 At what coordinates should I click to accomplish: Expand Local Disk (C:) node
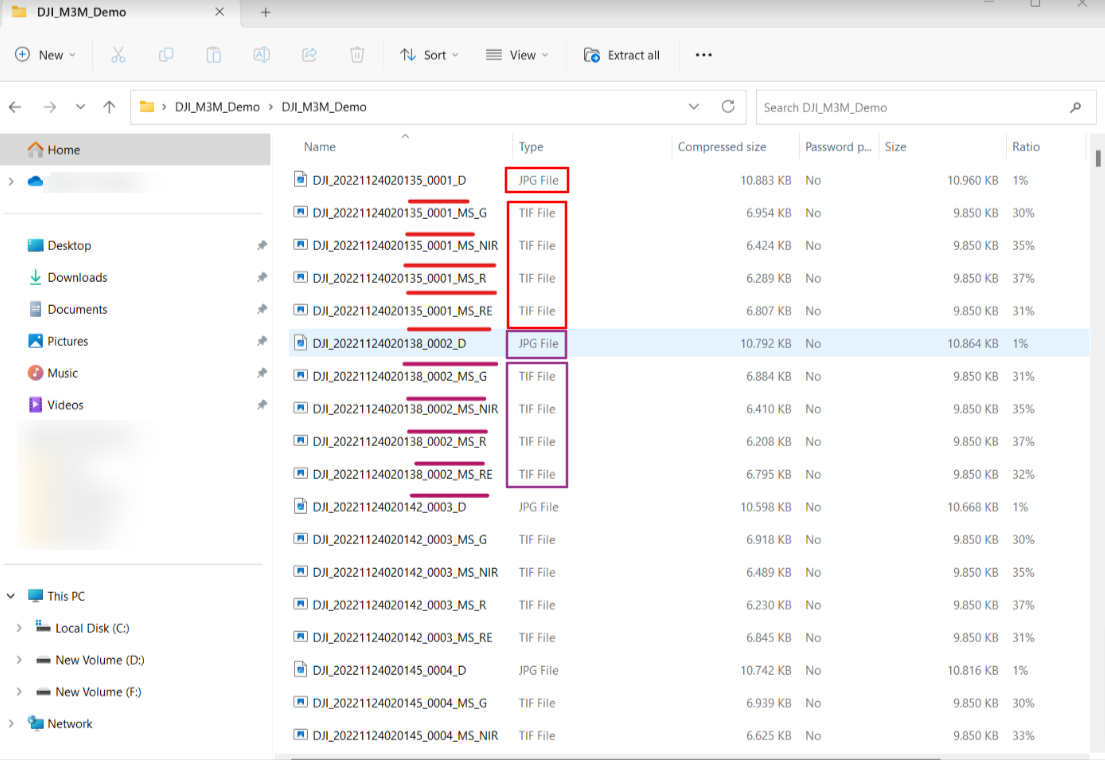[x=19, y=627]
